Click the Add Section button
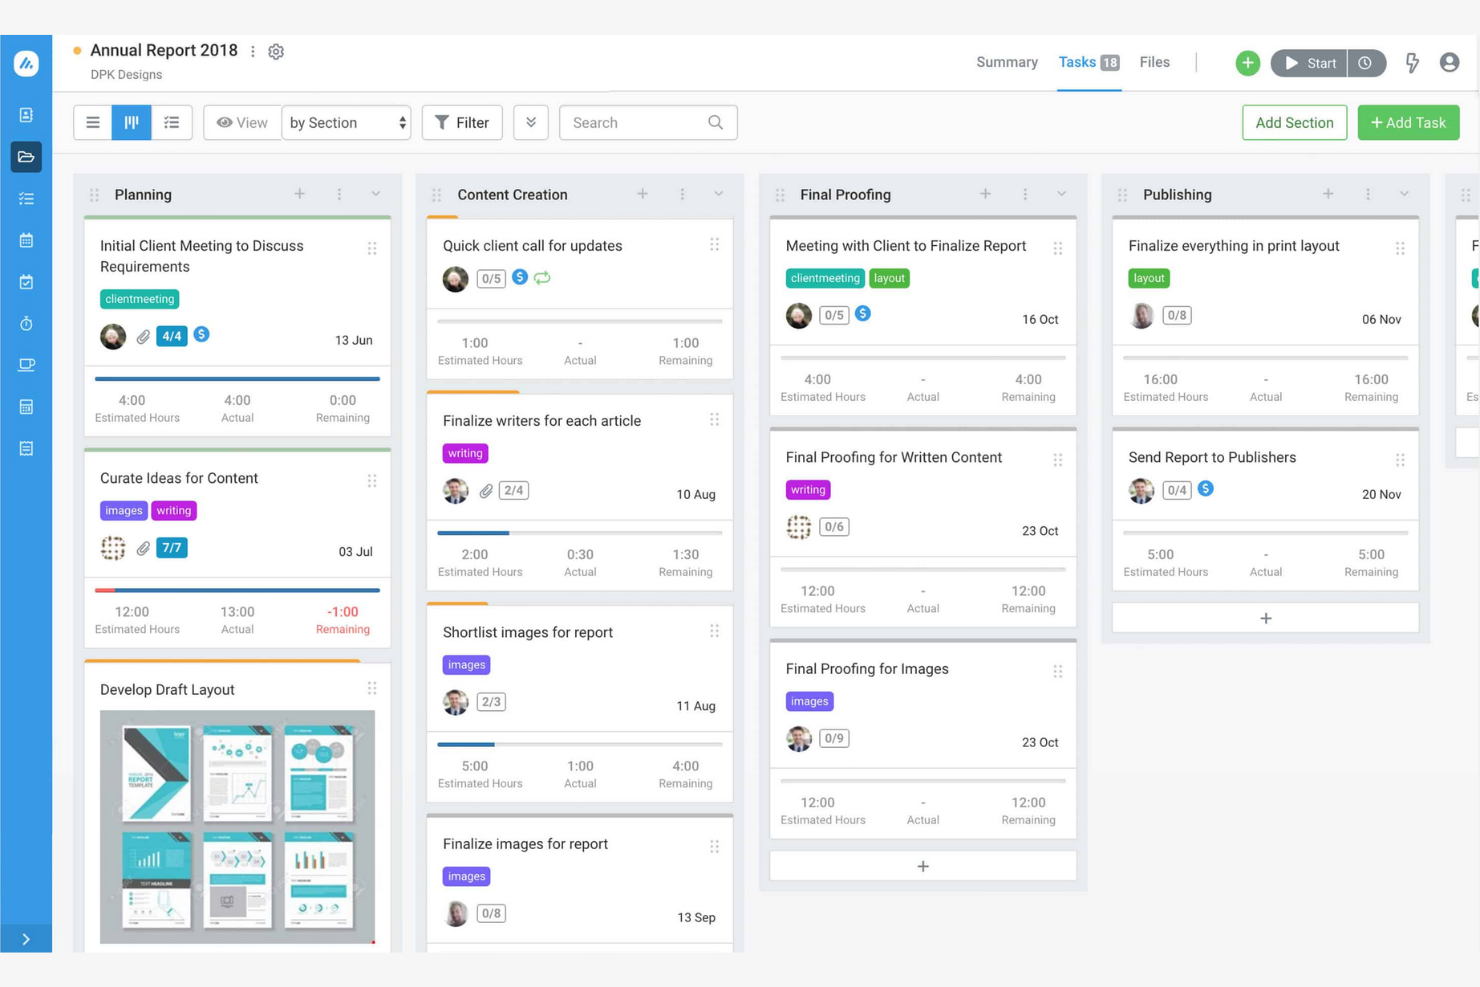 pyautogui.click(x=1294, y=122)
